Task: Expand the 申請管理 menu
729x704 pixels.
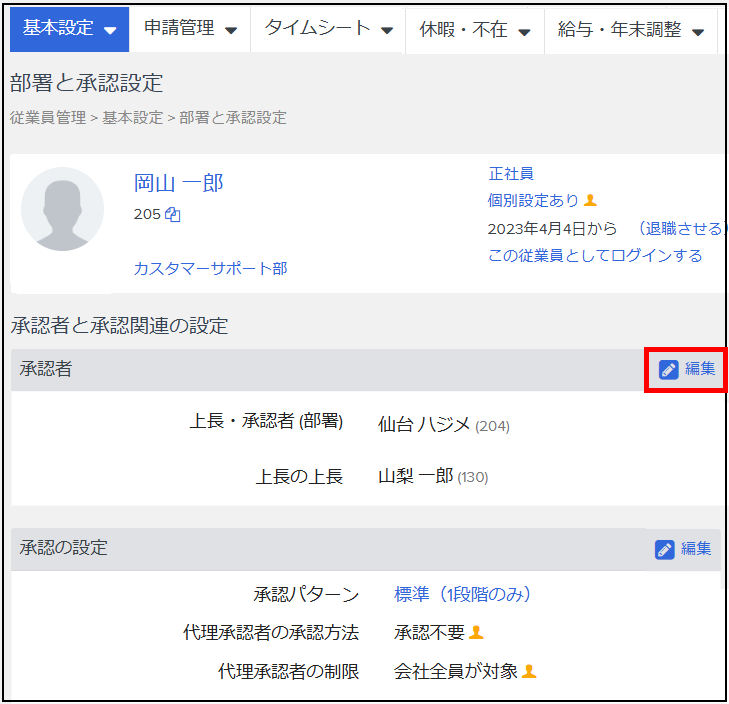Action: pos(190,29)
